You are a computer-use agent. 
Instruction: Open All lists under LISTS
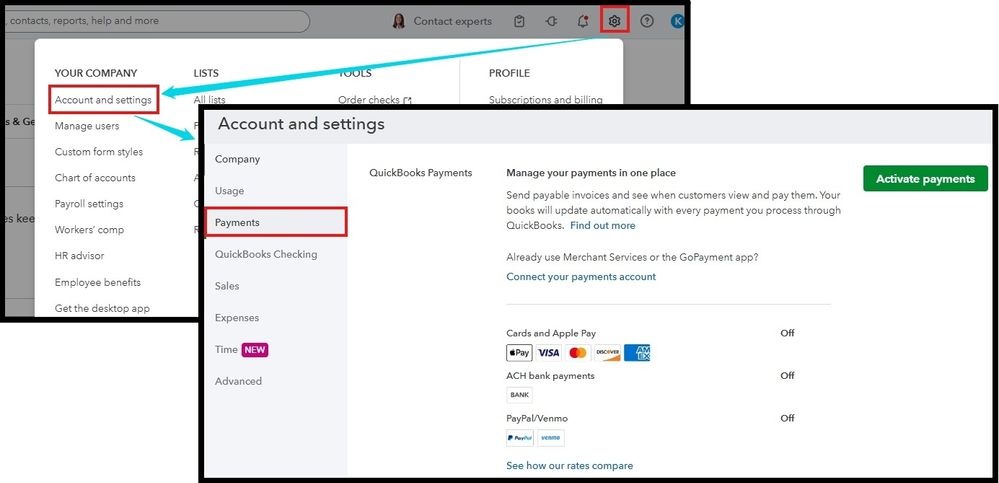[209, 100]
